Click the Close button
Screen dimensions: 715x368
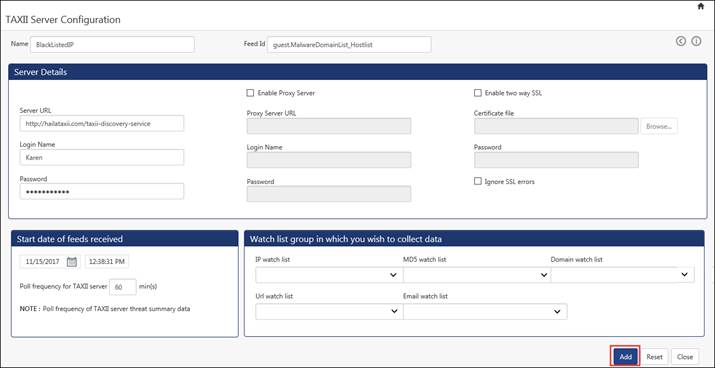(685, 357)
